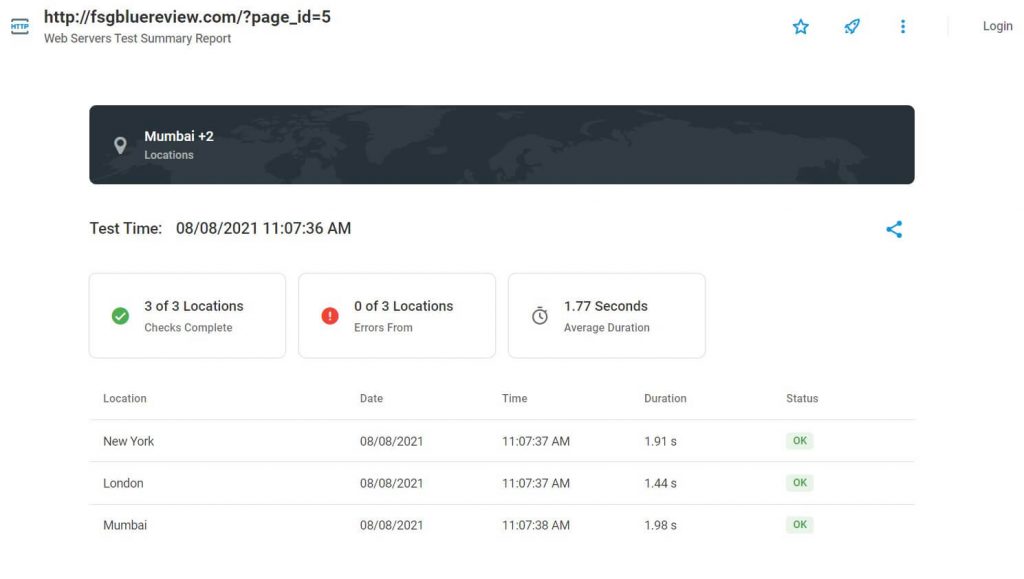Click the location pin on the map banner
Image resolution: width=1024 pixels, height=579 pixels.
pyautogui.click(x=121, y=145)
